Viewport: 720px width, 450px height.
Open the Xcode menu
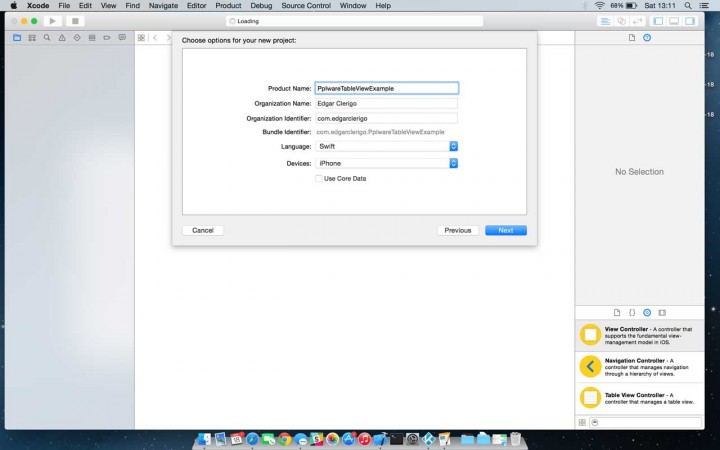point(38,6)
